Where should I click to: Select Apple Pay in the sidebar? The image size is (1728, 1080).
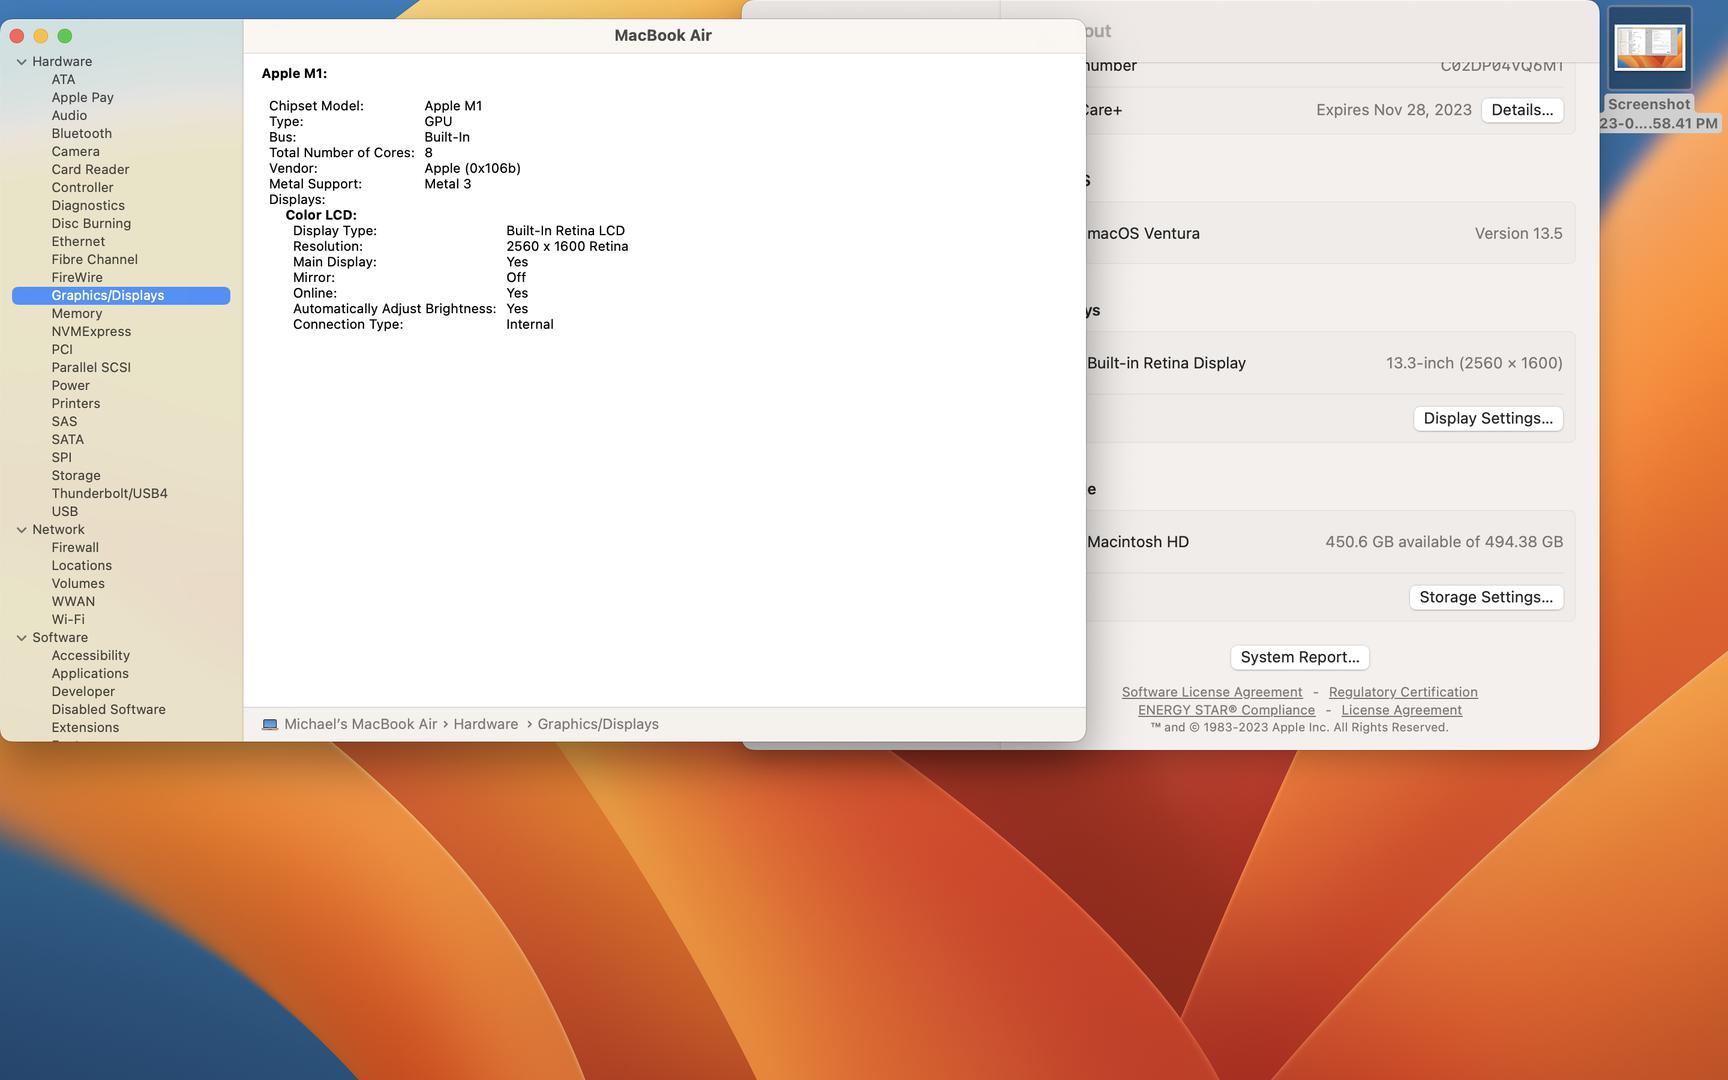click(x=82, y=98)
